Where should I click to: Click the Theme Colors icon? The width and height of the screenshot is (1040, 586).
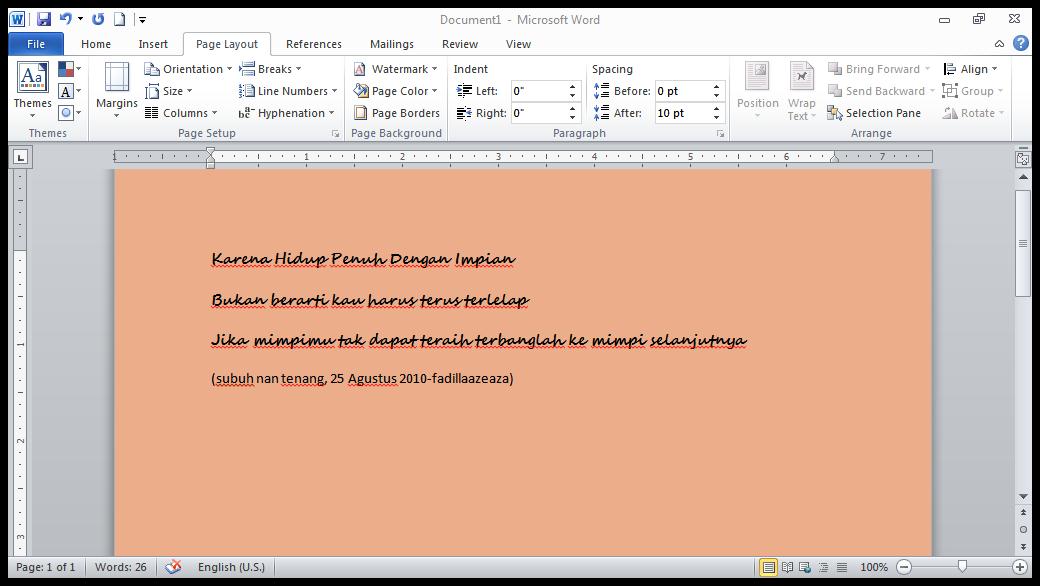[x=66, y=69]
